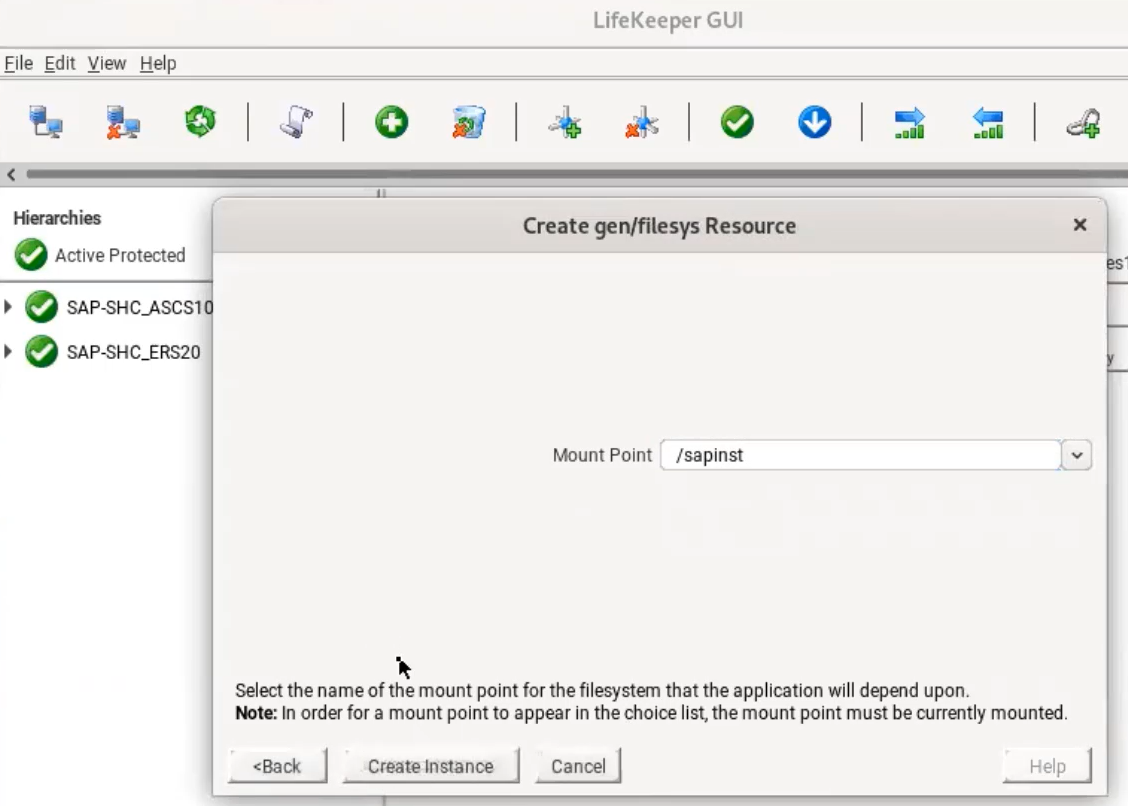Expand the SAP-SHC_ERS20 hierarchy node
The width and height of the screenshot is (1128, 806).
8,352
